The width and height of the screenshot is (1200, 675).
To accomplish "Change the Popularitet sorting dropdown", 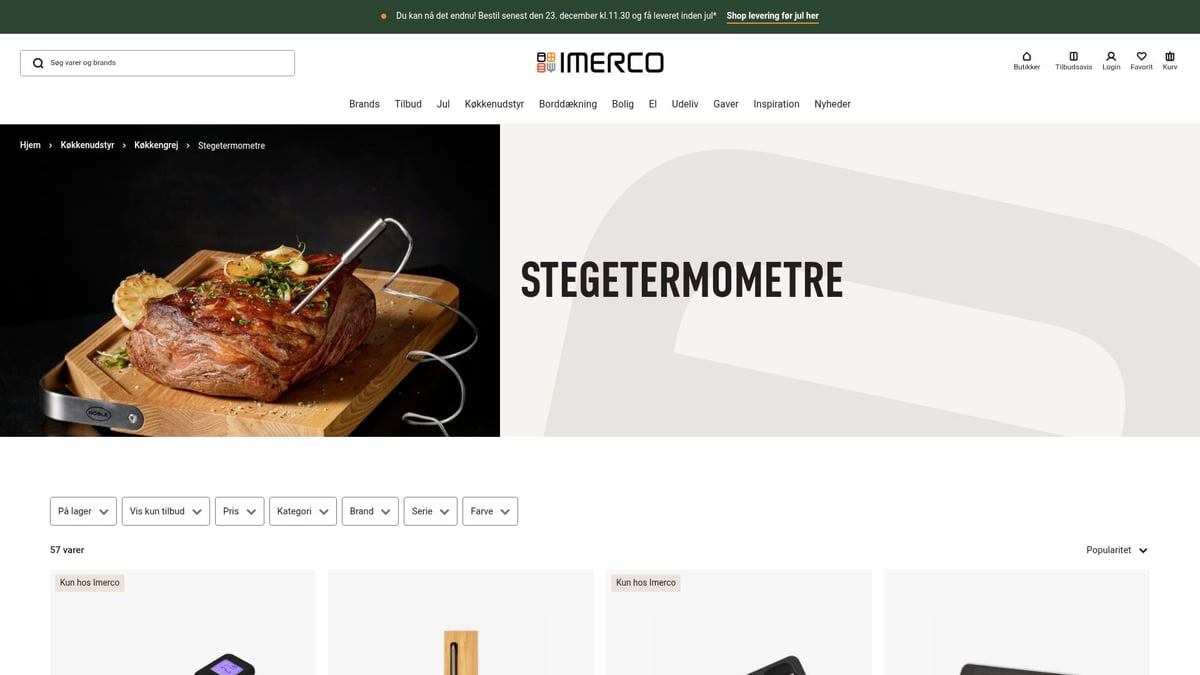I will pos(1117,550).
